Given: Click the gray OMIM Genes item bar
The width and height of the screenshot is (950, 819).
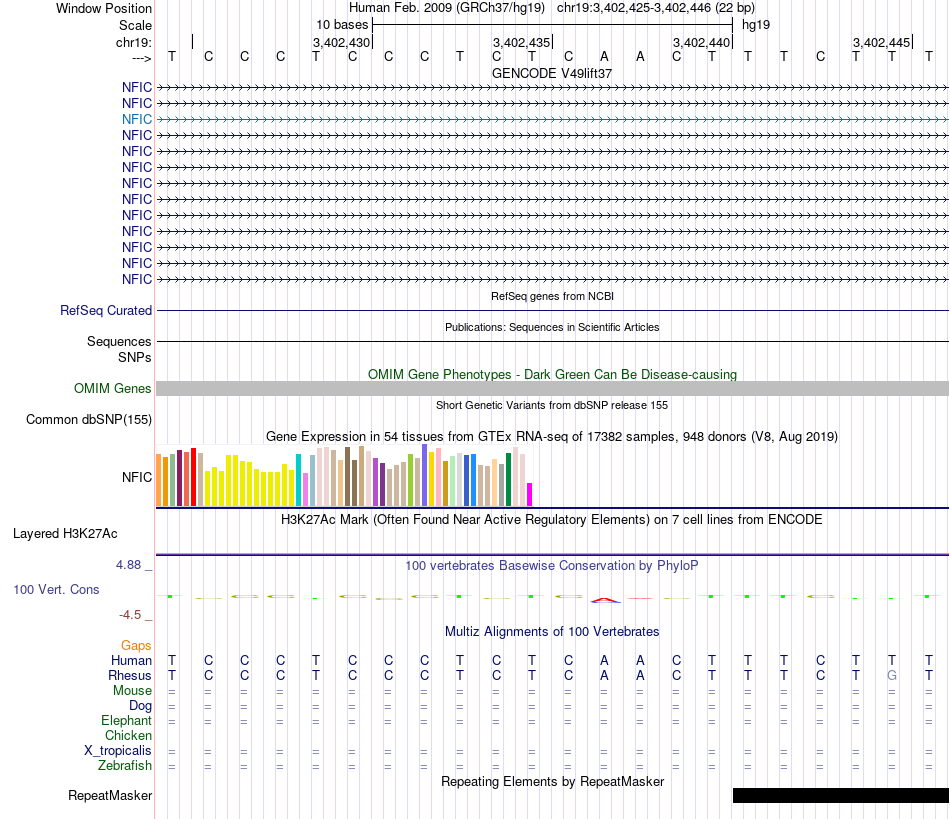Looking at the screenshot, I should 552,388.
